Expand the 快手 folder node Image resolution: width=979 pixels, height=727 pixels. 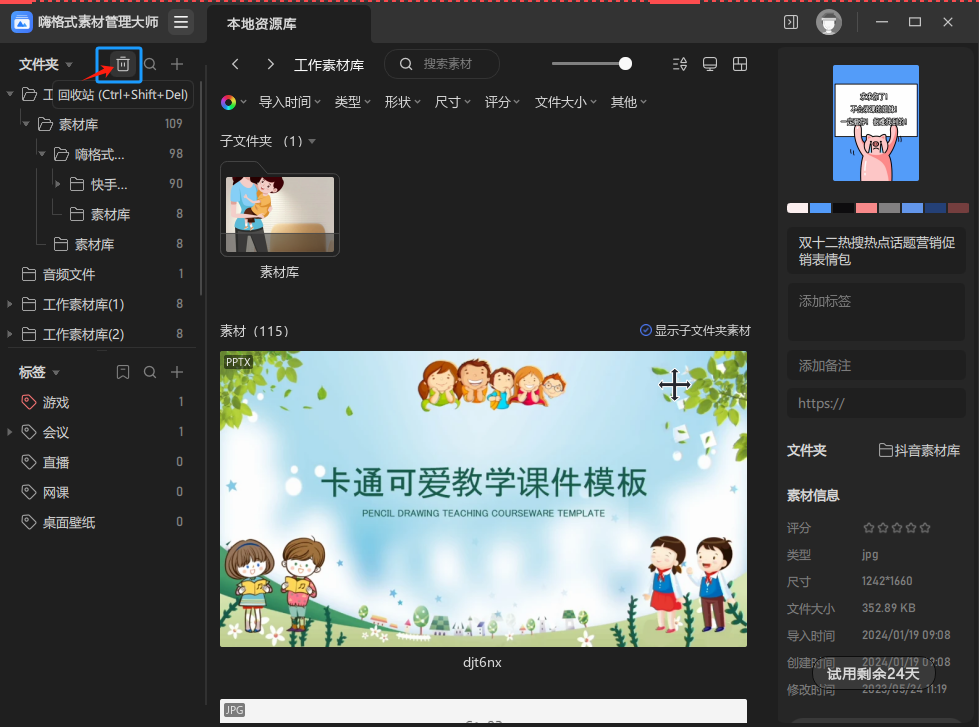[57, 184]
